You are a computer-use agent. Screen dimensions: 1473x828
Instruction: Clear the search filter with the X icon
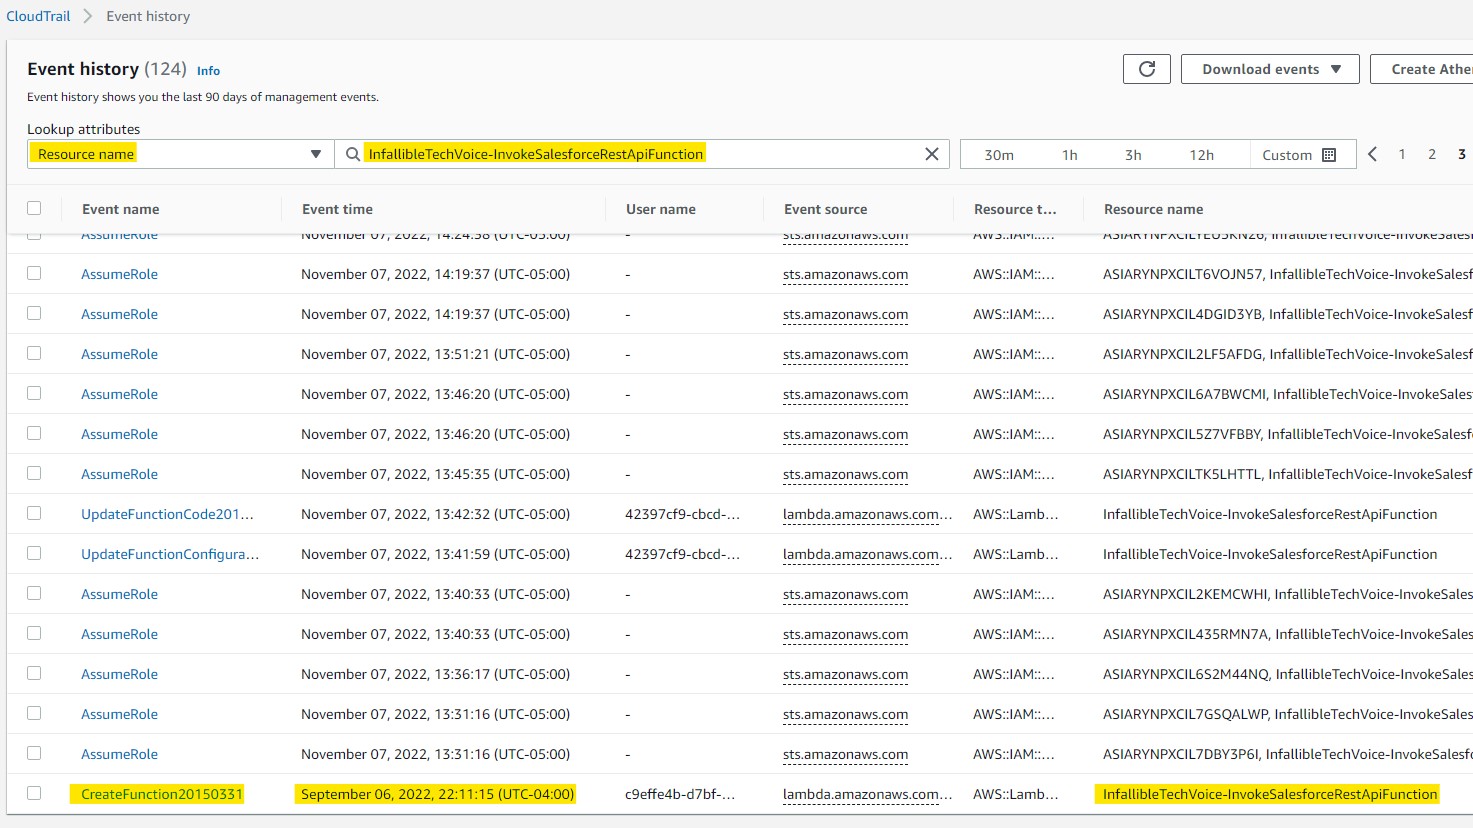click(x=931, y=153)
